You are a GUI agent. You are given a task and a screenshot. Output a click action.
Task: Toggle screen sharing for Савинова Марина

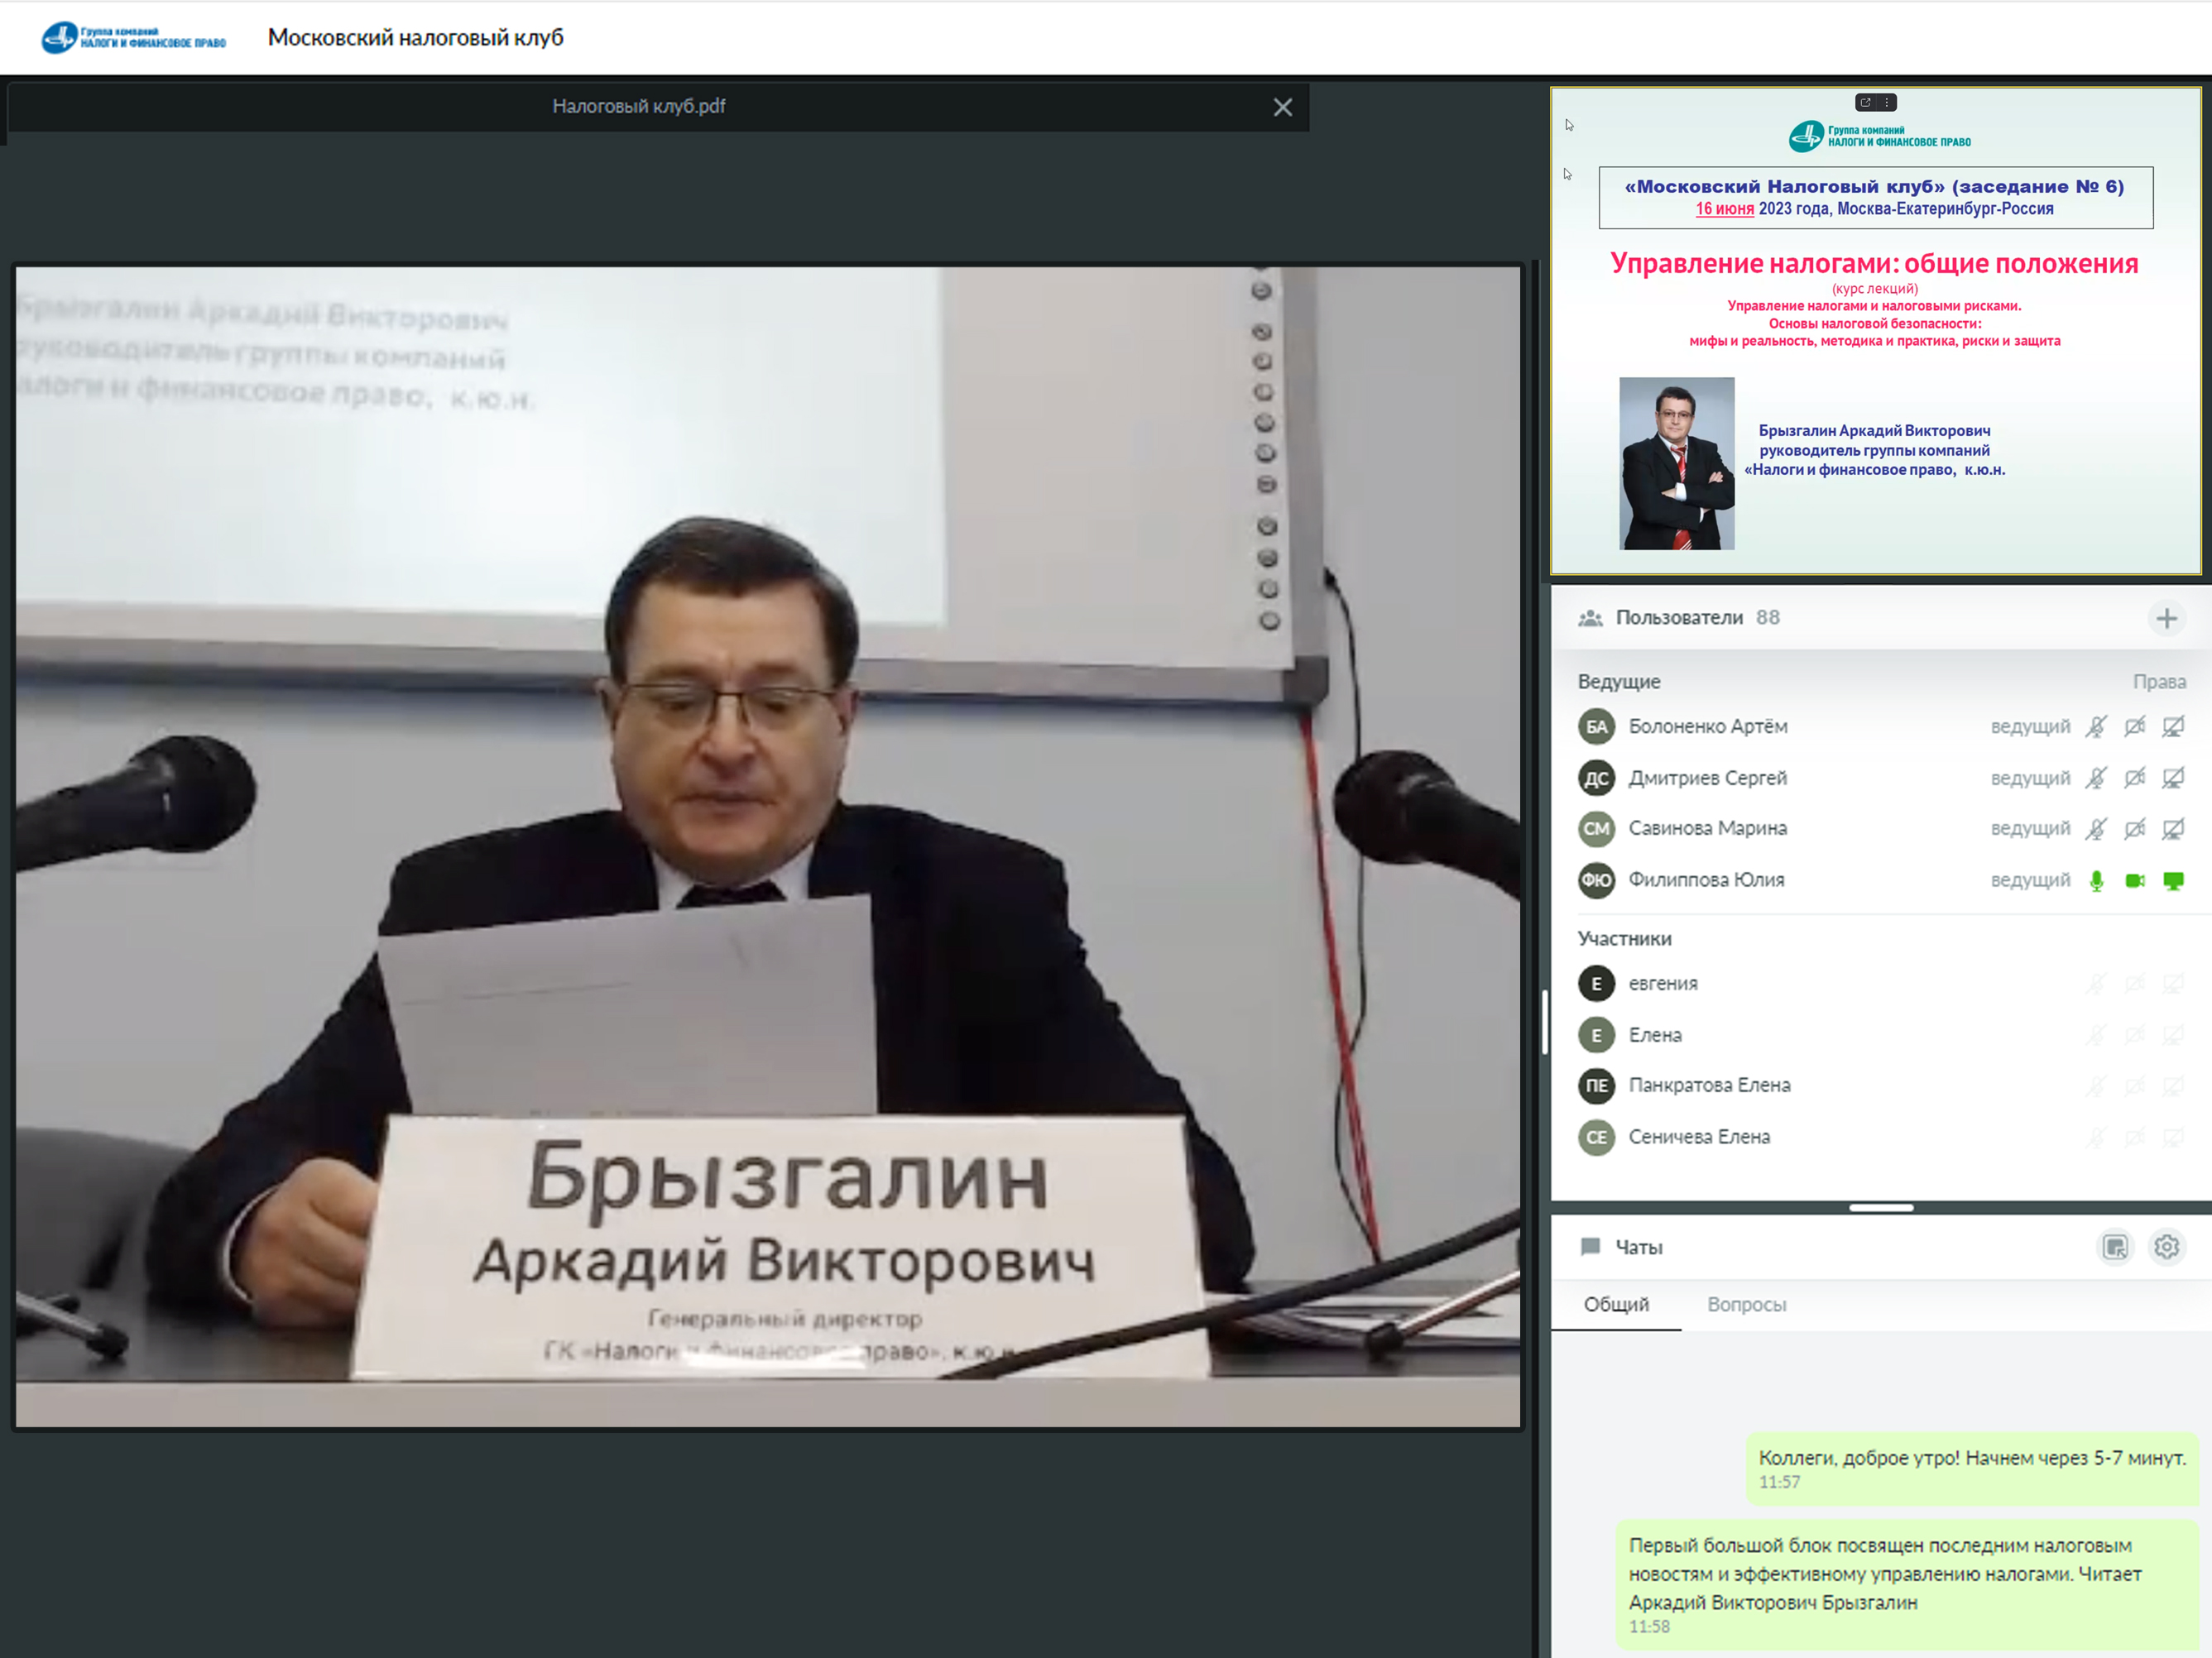(2173, 829)
